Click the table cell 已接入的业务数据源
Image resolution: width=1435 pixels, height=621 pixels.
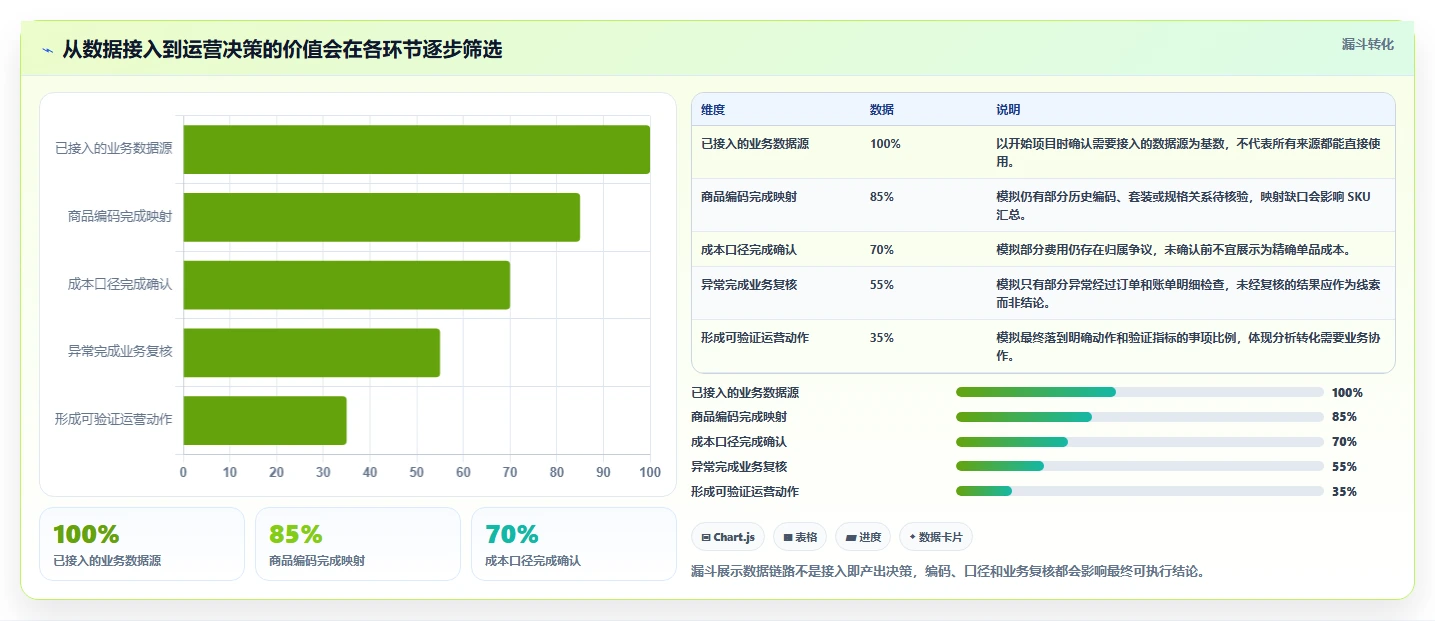[755, 144]
